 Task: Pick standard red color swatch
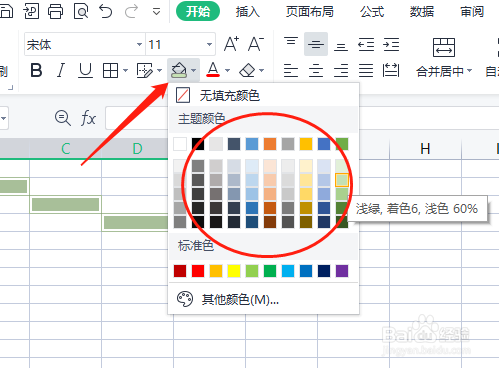pos(198,271)
